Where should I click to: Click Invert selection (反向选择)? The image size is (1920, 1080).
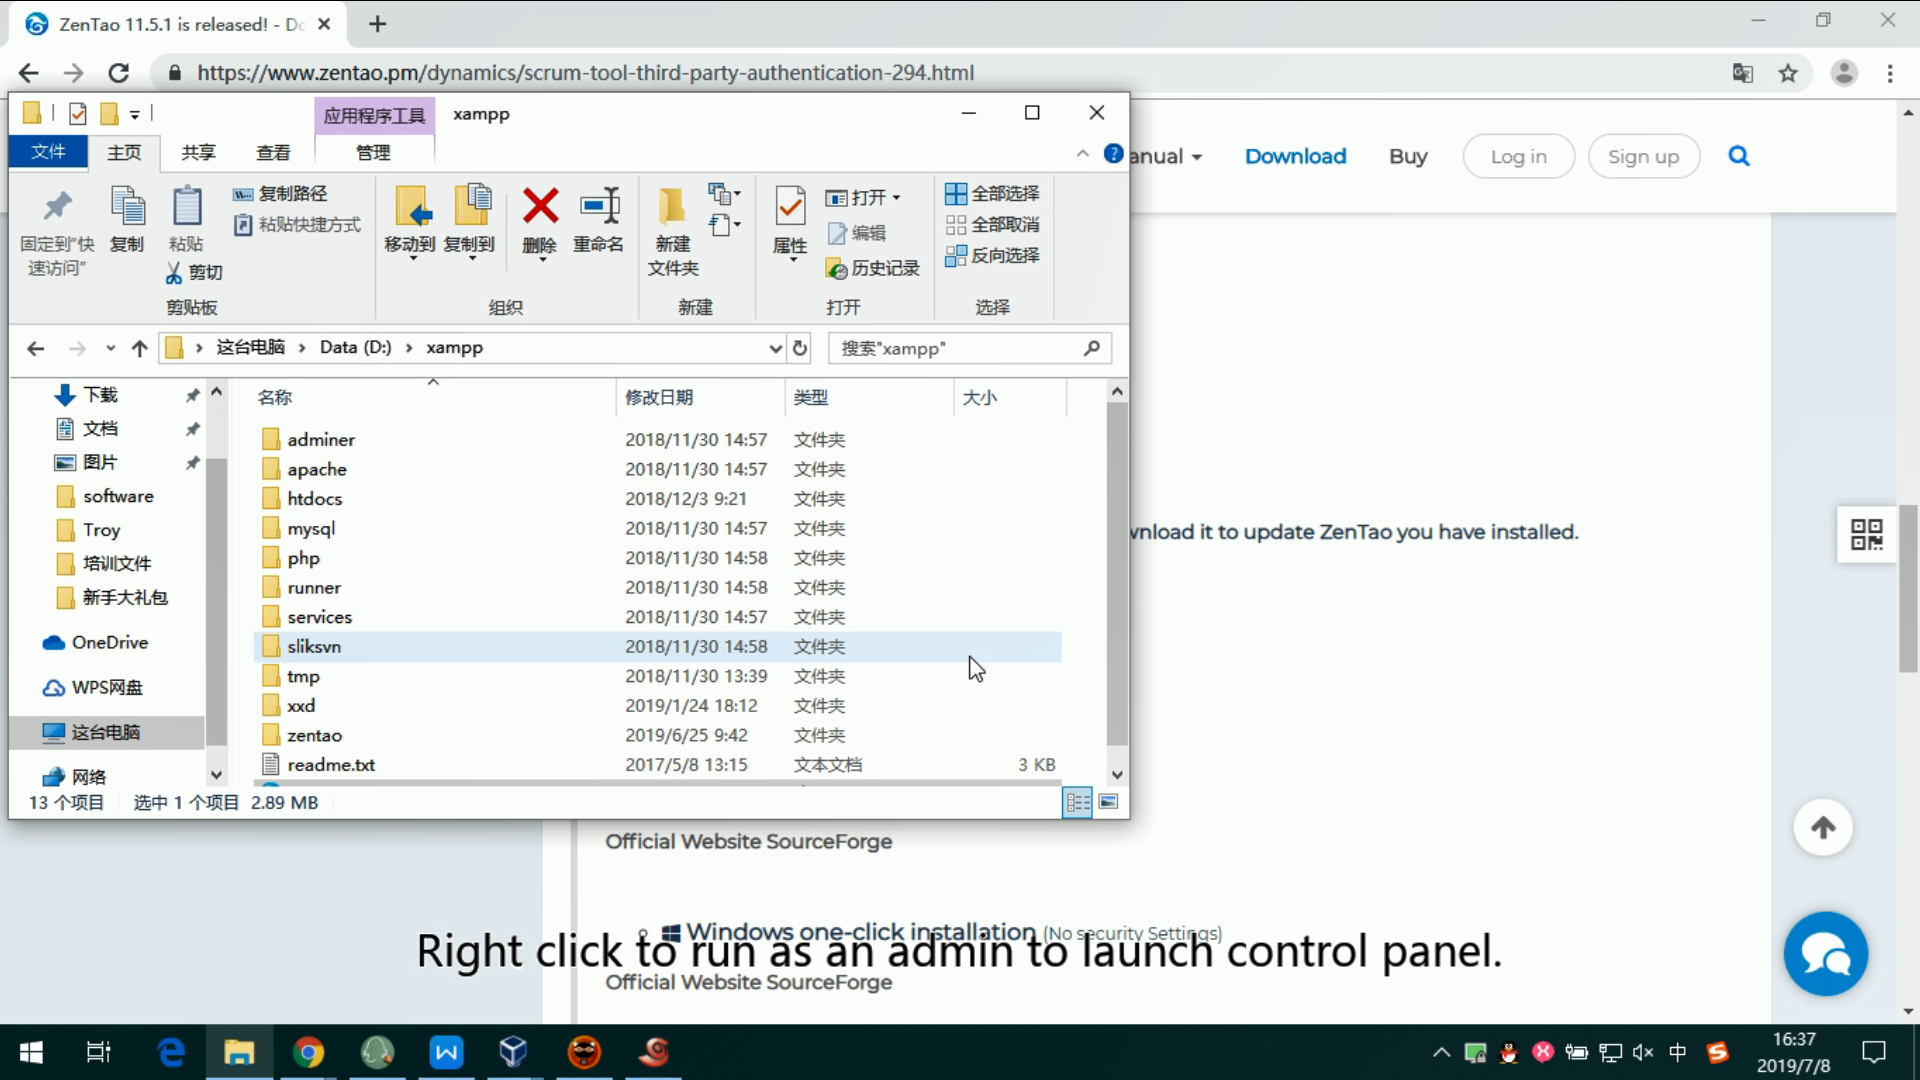992,256
